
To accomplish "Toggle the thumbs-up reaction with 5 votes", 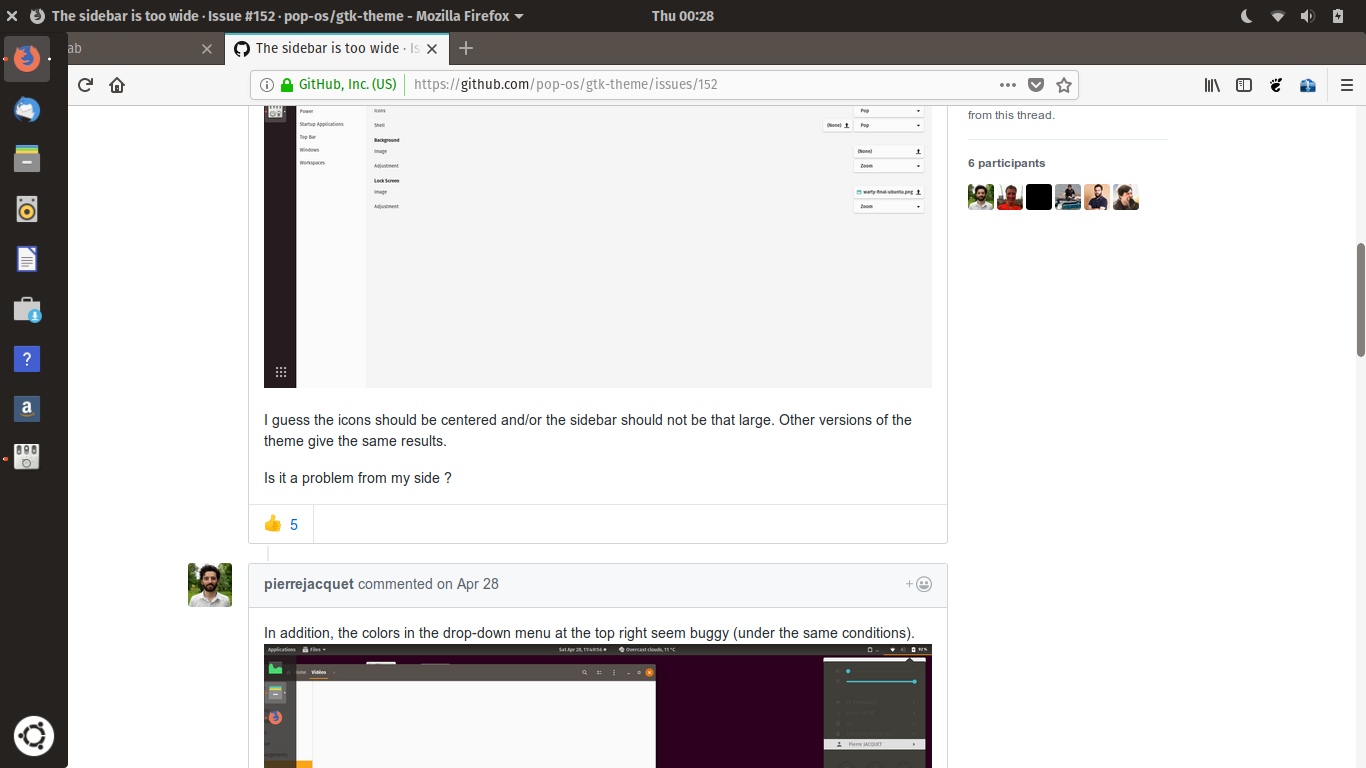I will click(280, 523).
